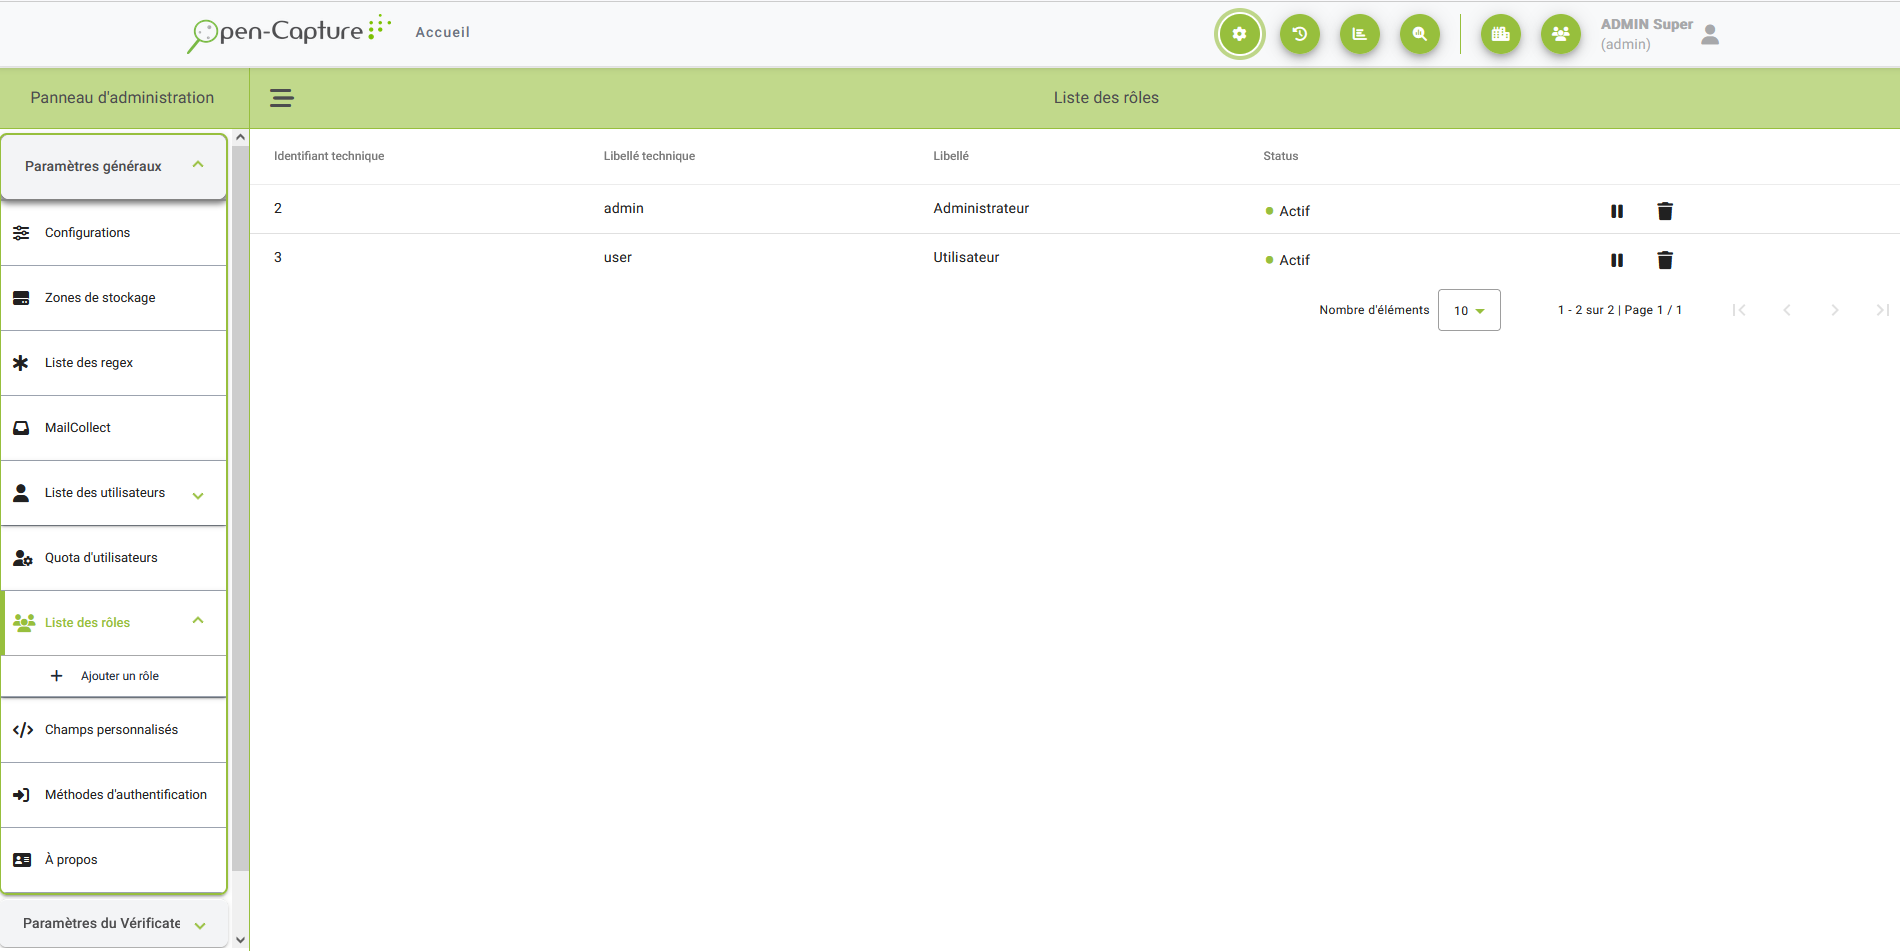Image resolution: width=1900 pixels, height=951 pixels.
Task: Toggle the hamburger side menu
Action: 281,98
